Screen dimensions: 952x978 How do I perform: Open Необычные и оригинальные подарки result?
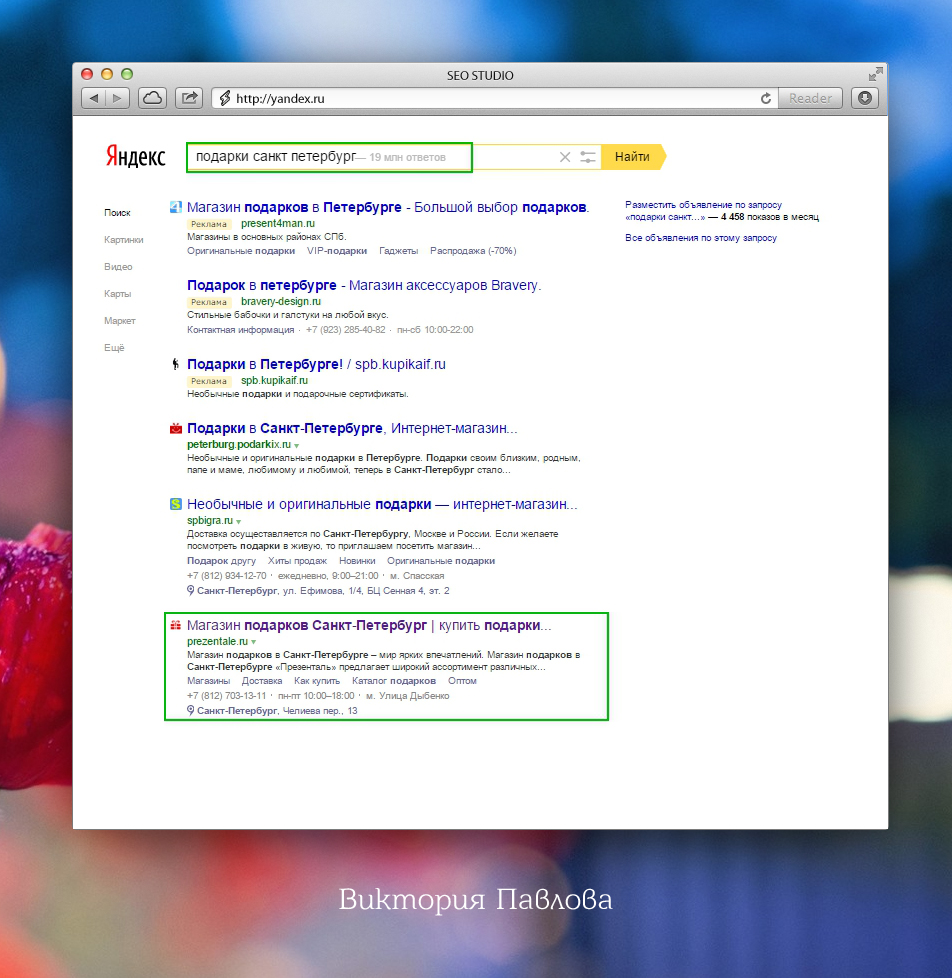click(382, 504)
